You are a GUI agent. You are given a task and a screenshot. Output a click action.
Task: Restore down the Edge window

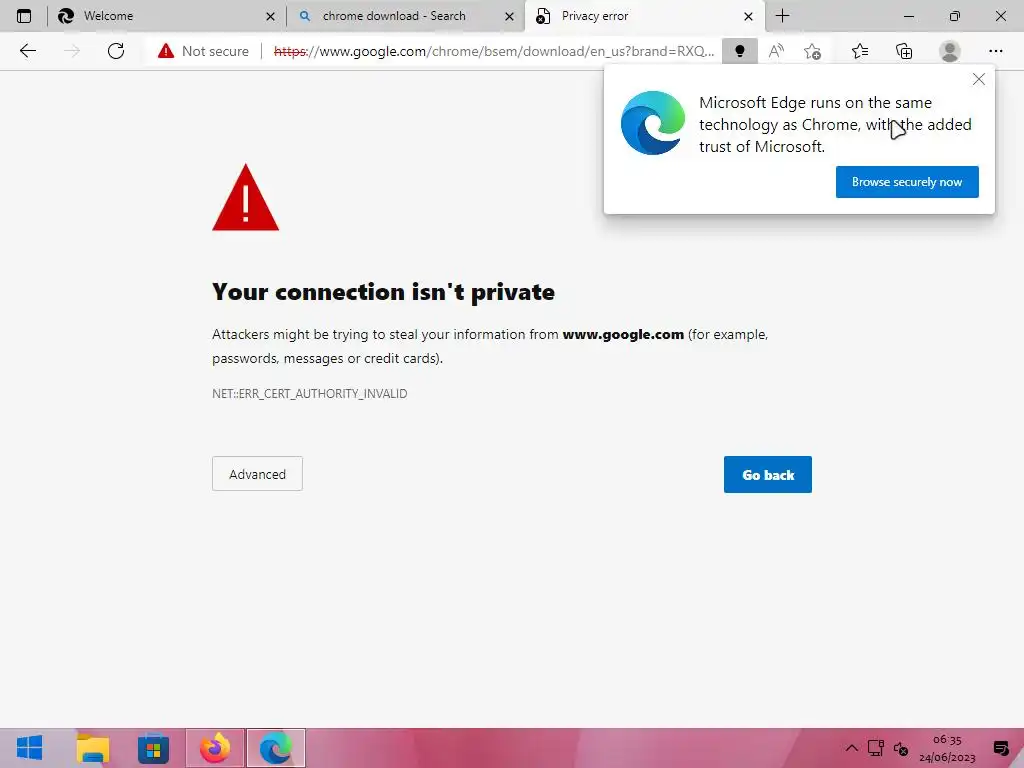click(x=954, y=16)
